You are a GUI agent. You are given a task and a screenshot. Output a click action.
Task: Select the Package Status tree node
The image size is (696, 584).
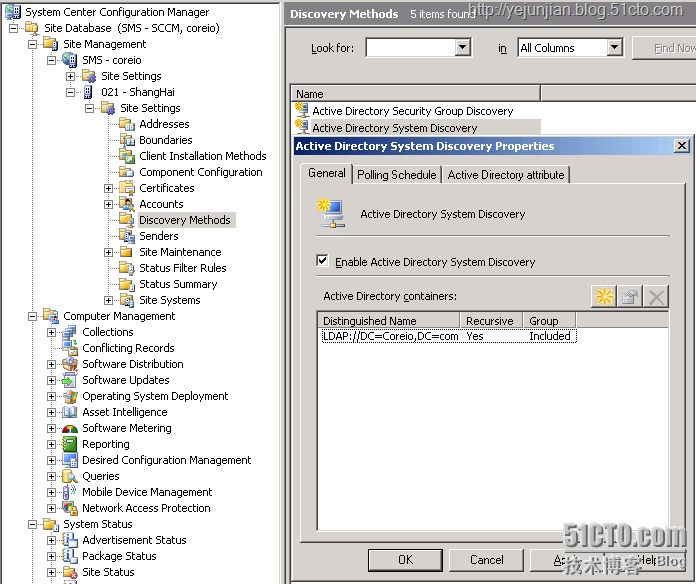(119, 556)
